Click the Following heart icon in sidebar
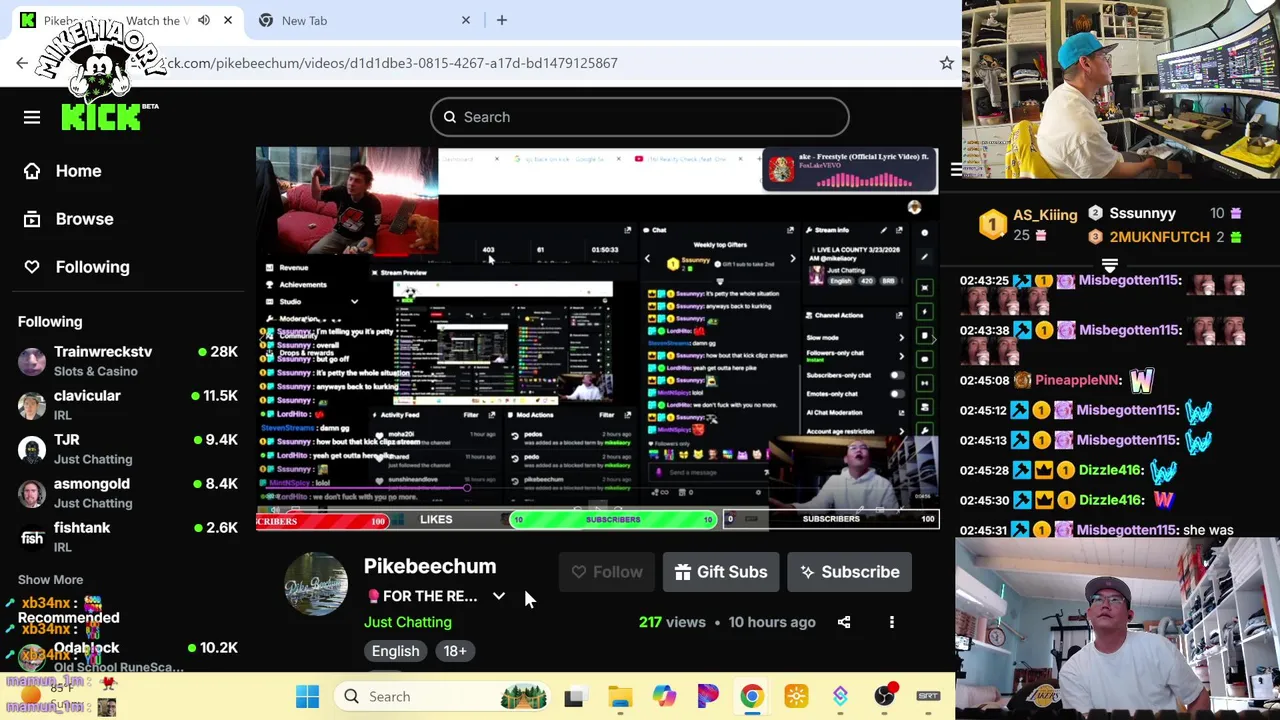The width and height of the screenshot is (1280, 720). pyautogui.click(x=32, y=267)
